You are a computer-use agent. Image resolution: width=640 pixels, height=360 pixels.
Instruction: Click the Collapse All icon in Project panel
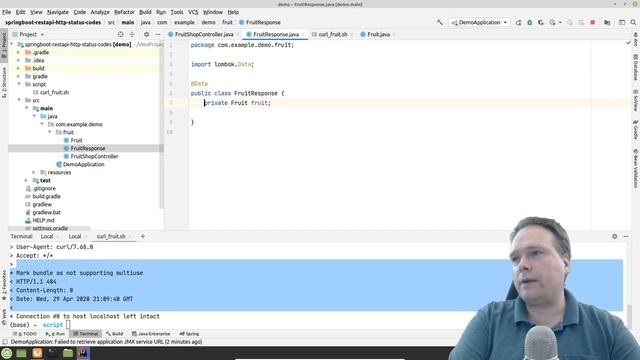132,34
